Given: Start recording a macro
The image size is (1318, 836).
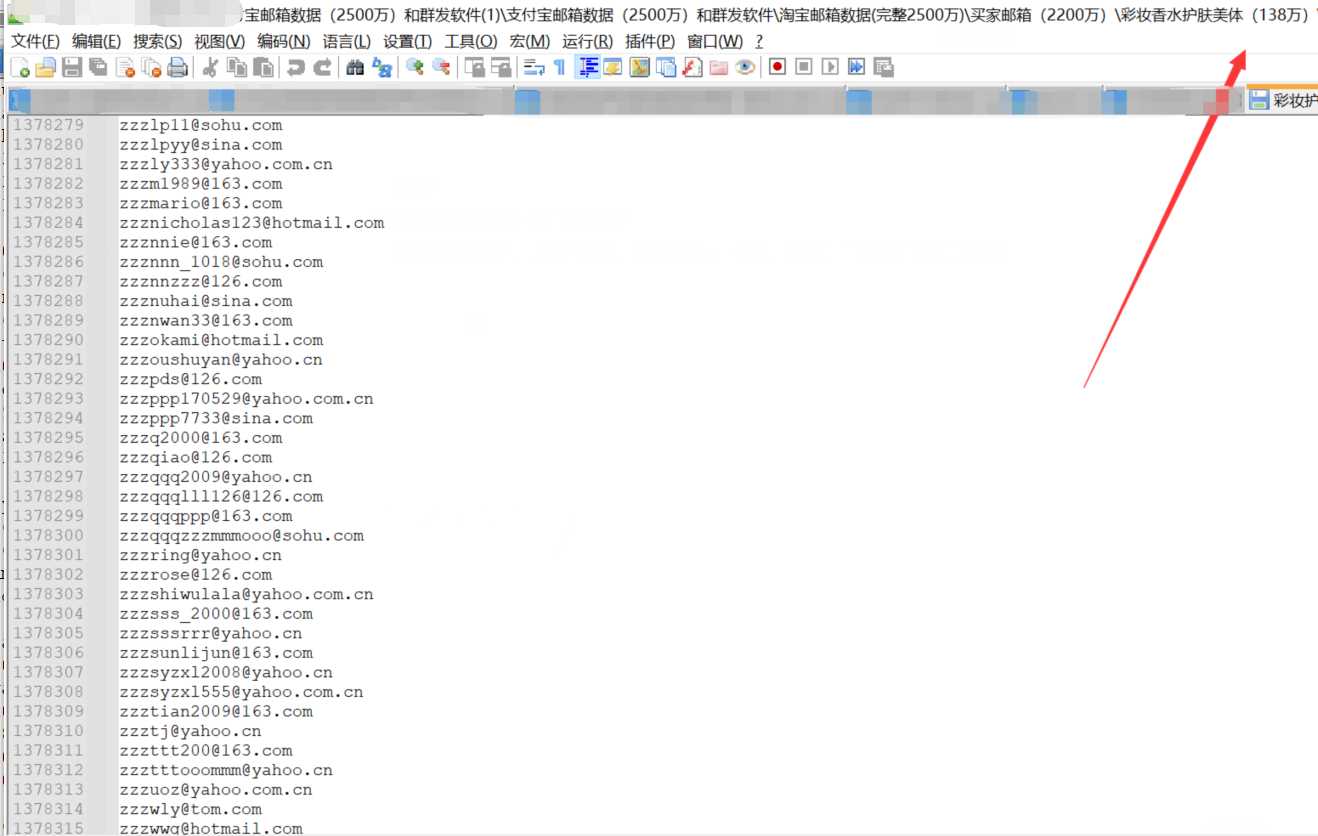Looking at the screenshot, I should [x=777, y=67].
